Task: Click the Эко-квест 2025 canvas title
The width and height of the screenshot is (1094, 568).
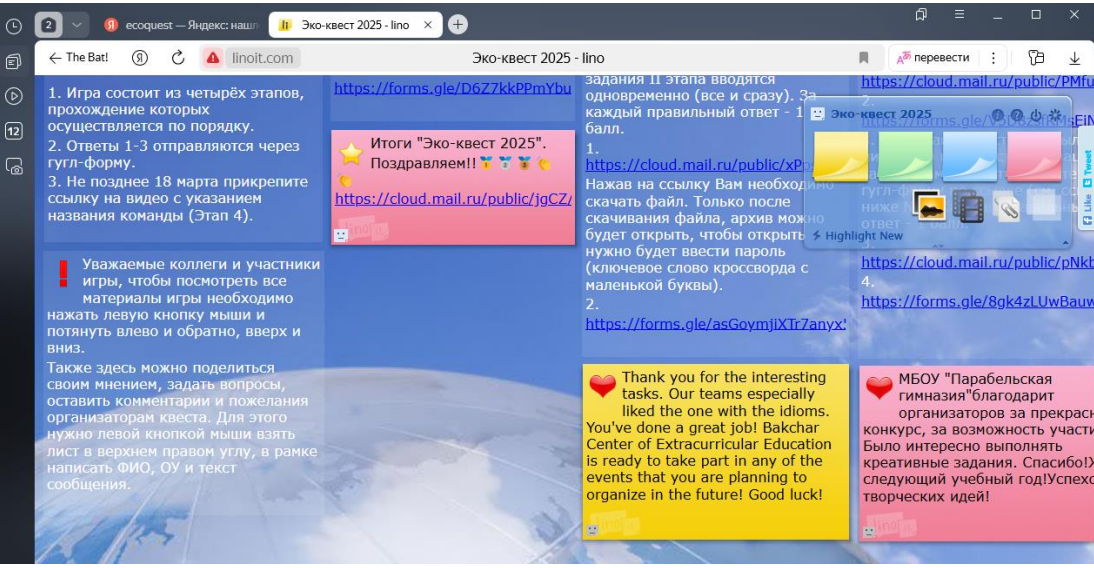Action: click(881, 114)
